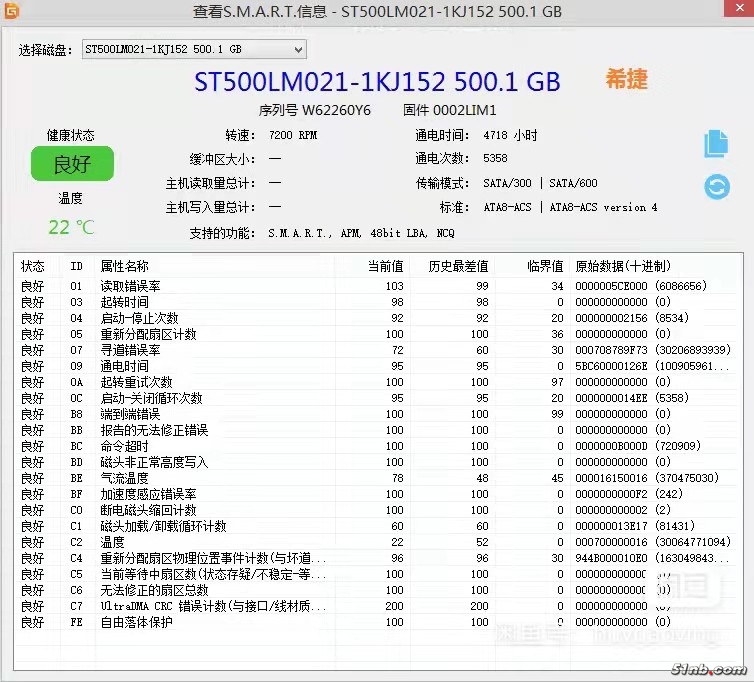The image size is (754, 682).
Task: Close the S.M.A.R.T. information window
Action: 739,8
